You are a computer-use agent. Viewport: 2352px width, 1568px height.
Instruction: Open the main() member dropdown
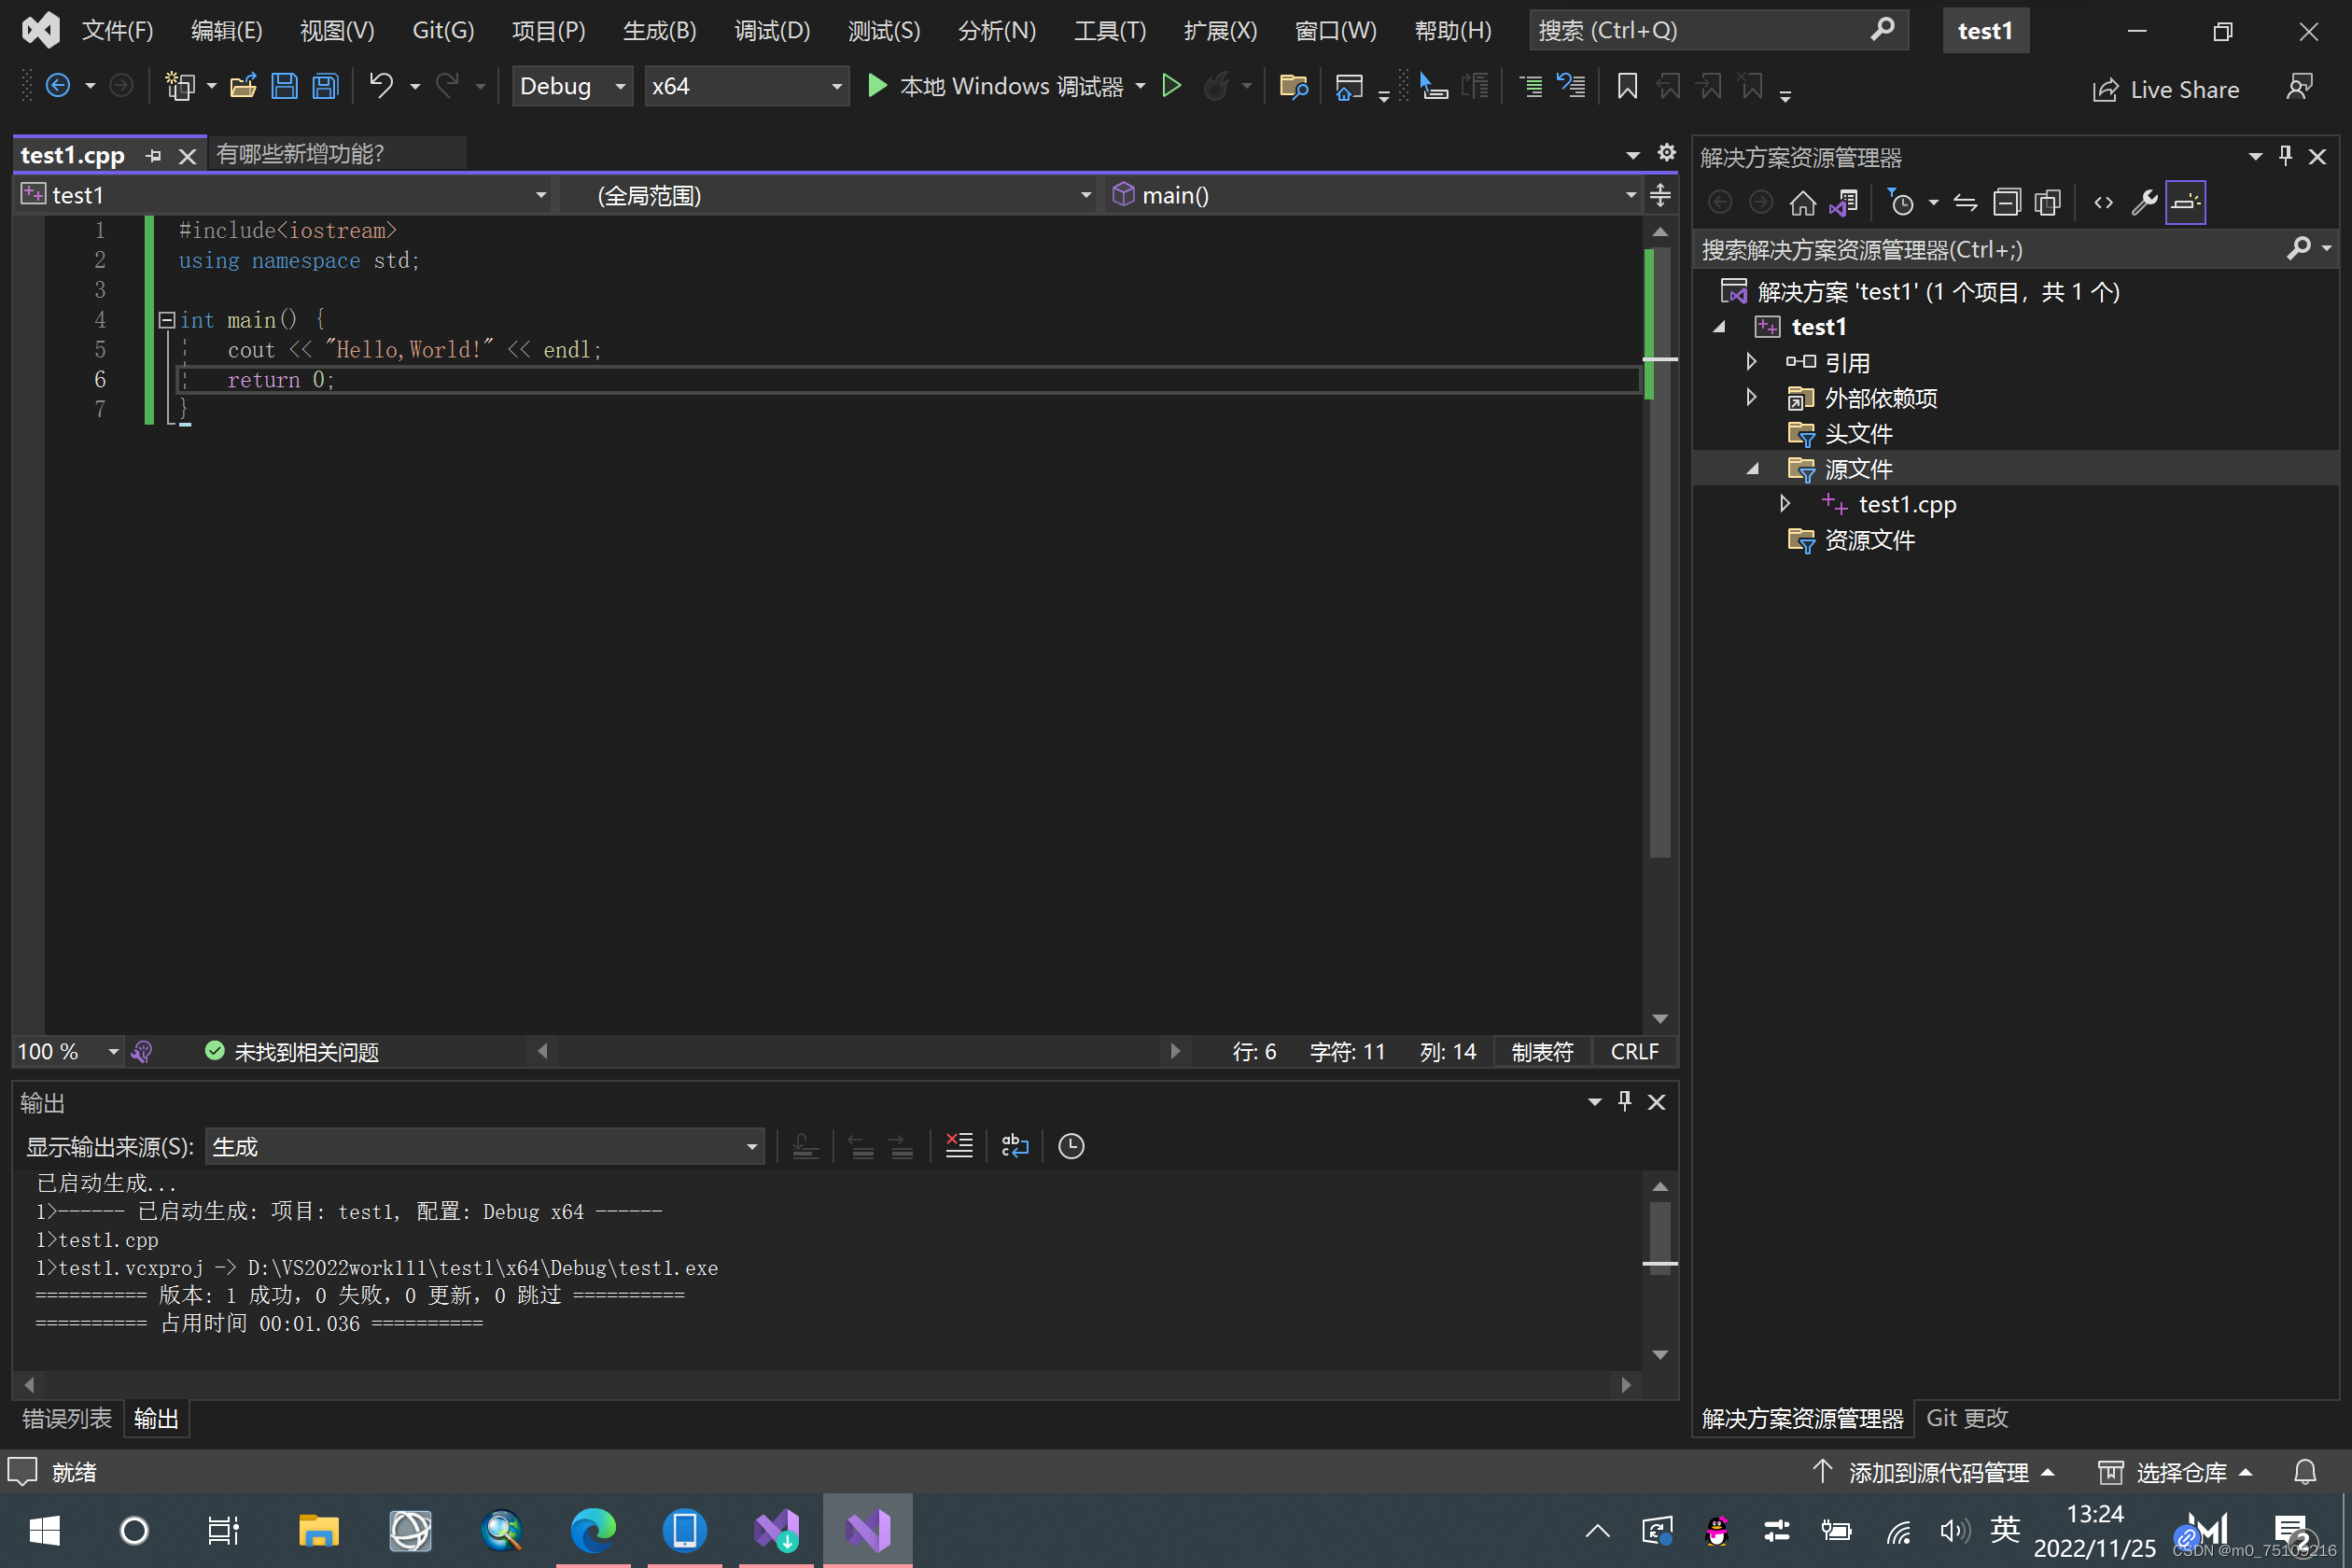[1371, 195]
